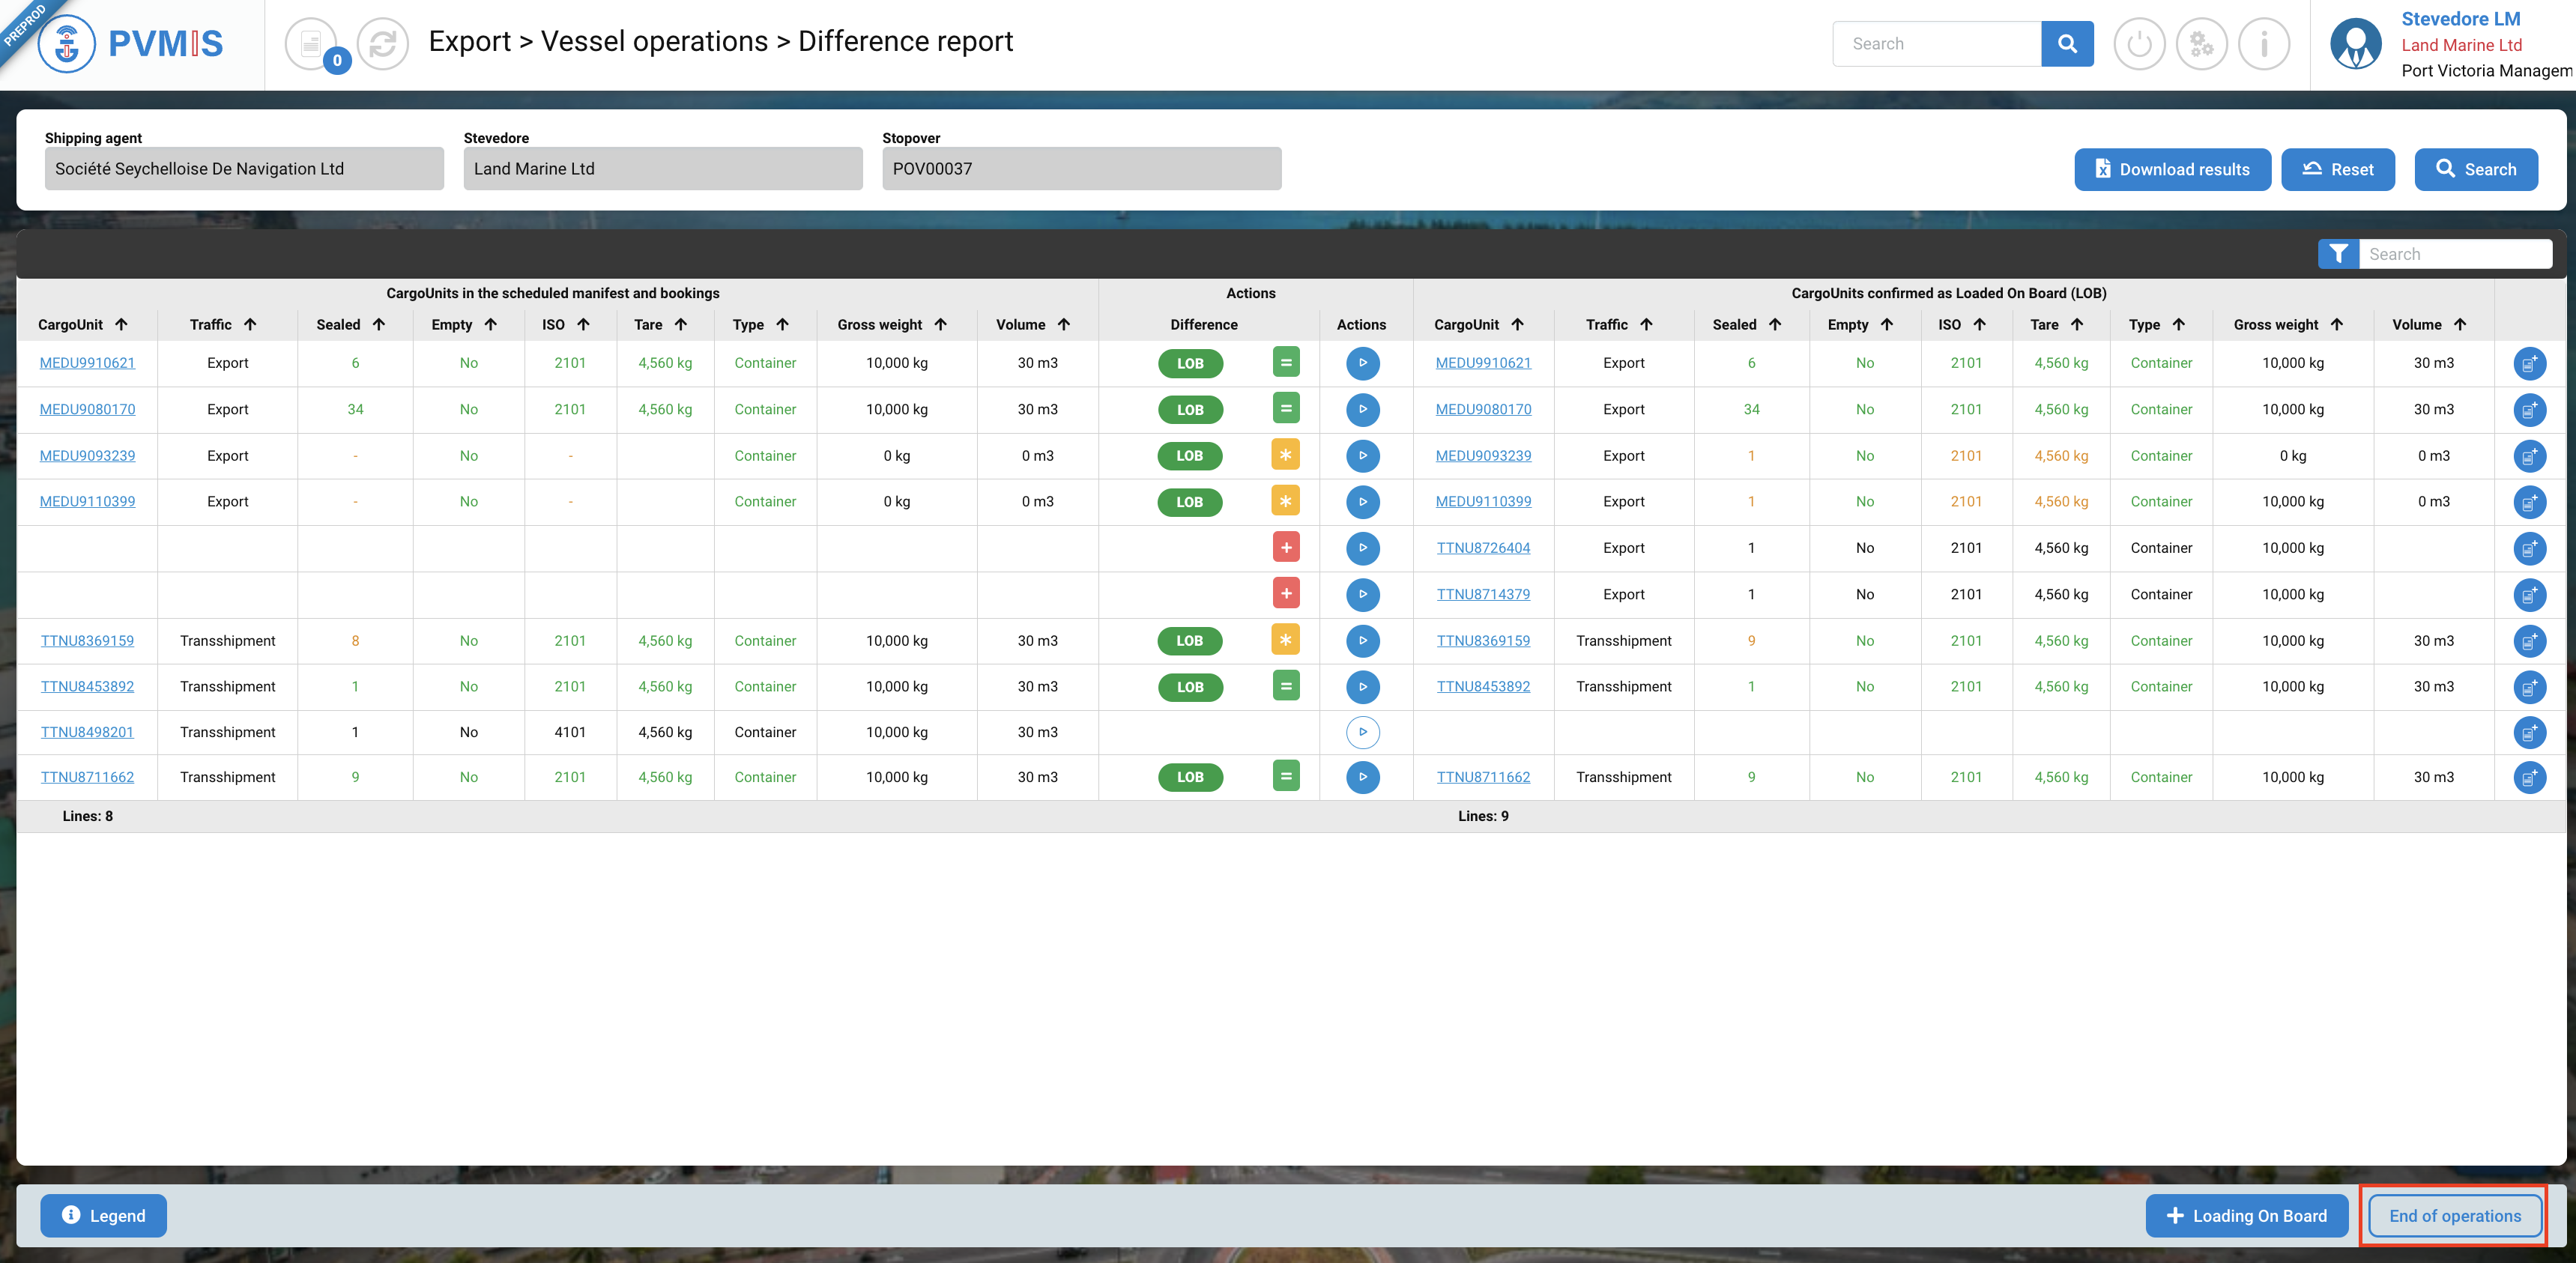Open the MEDU9080170 cargo unit link

click(87, 409)
